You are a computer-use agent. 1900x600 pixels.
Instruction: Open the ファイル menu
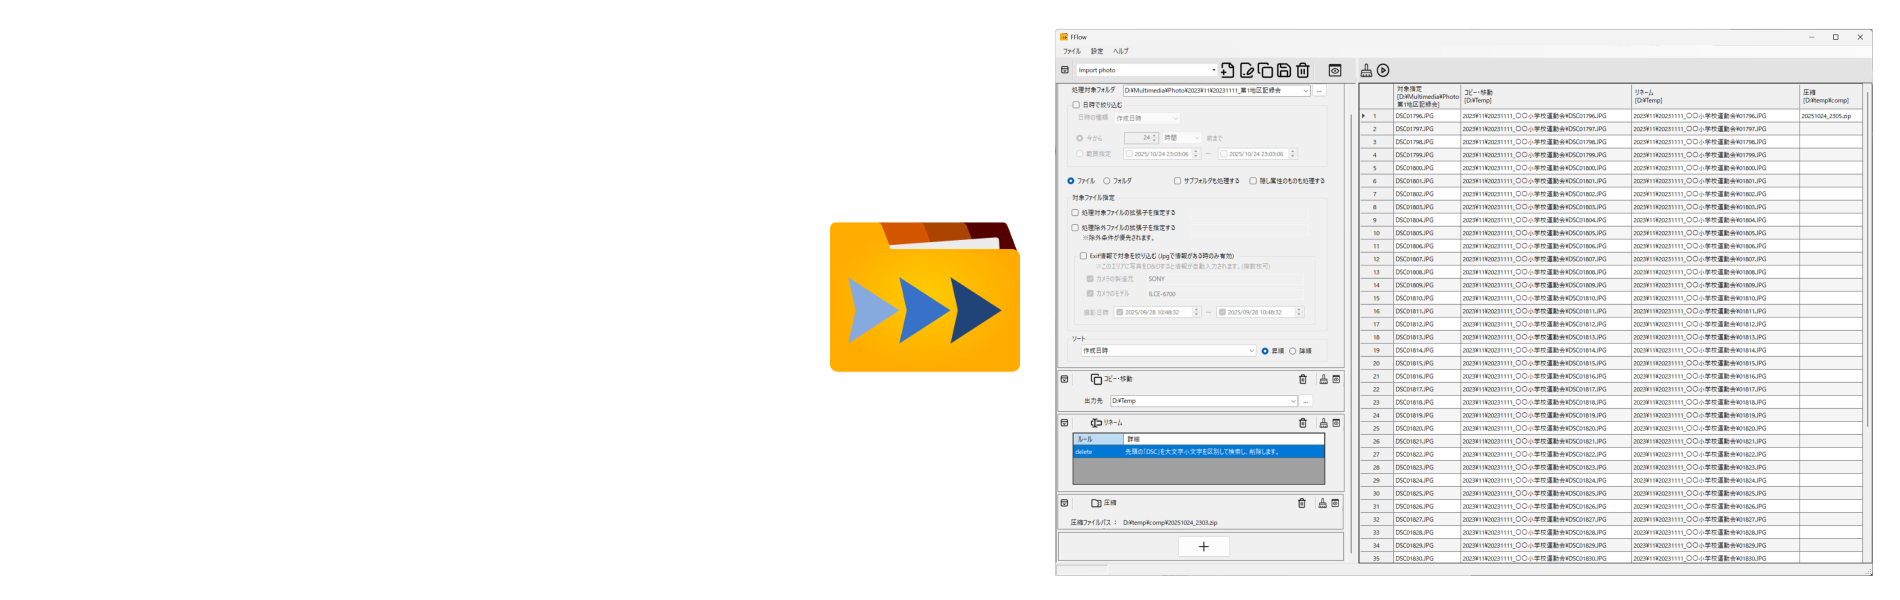point(1072,51)
